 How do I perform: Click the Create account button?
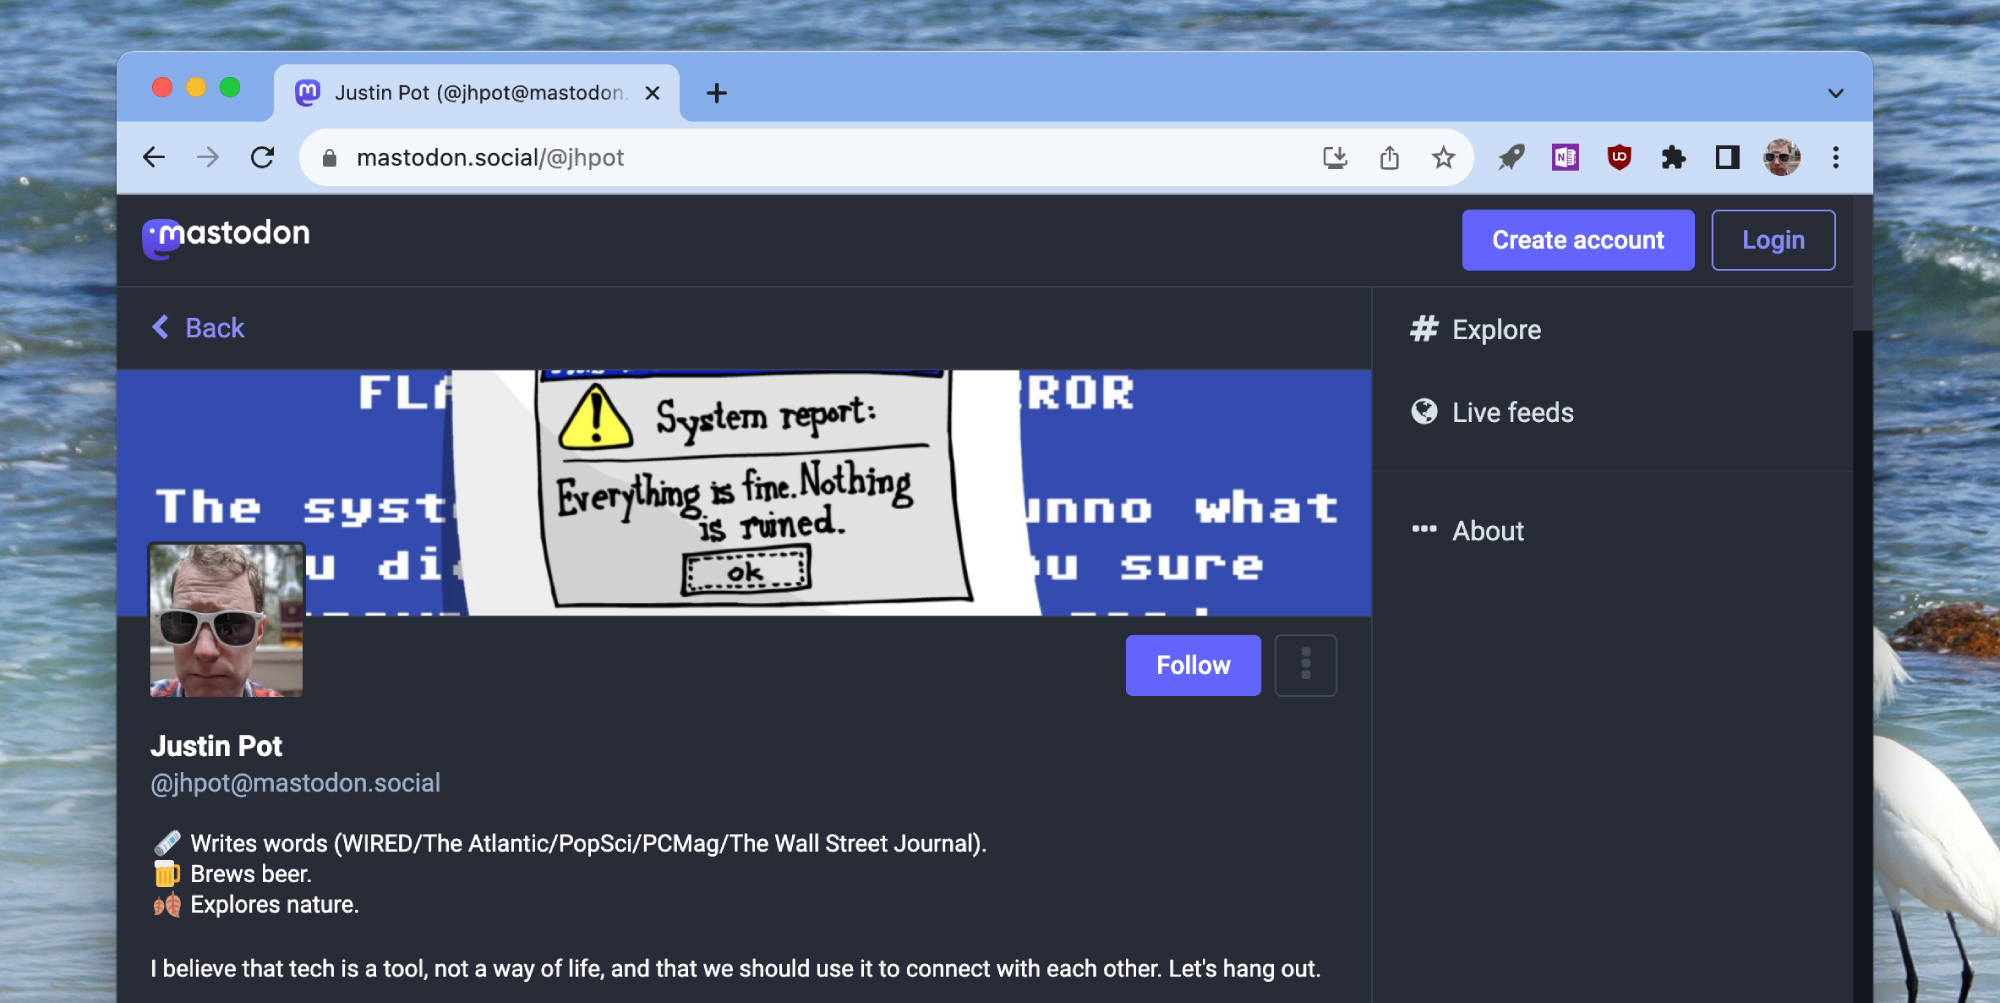point(1577,240)
